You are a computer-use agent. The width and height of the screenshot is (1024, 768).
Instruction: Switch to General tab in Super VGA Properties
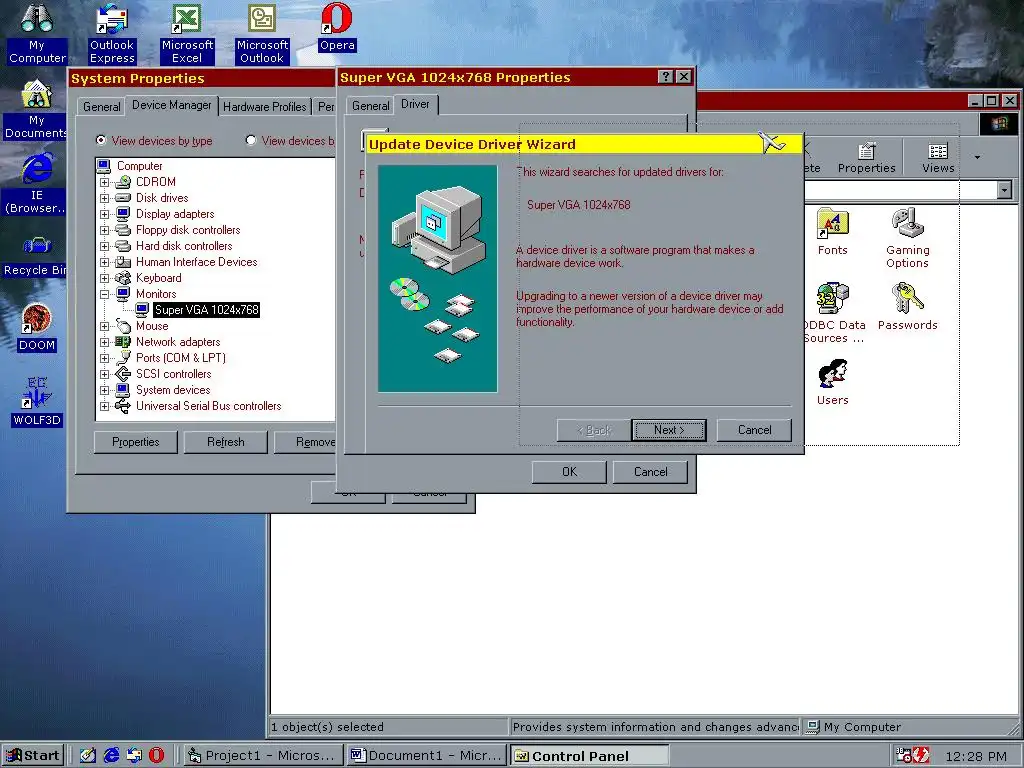click(370, 106)
